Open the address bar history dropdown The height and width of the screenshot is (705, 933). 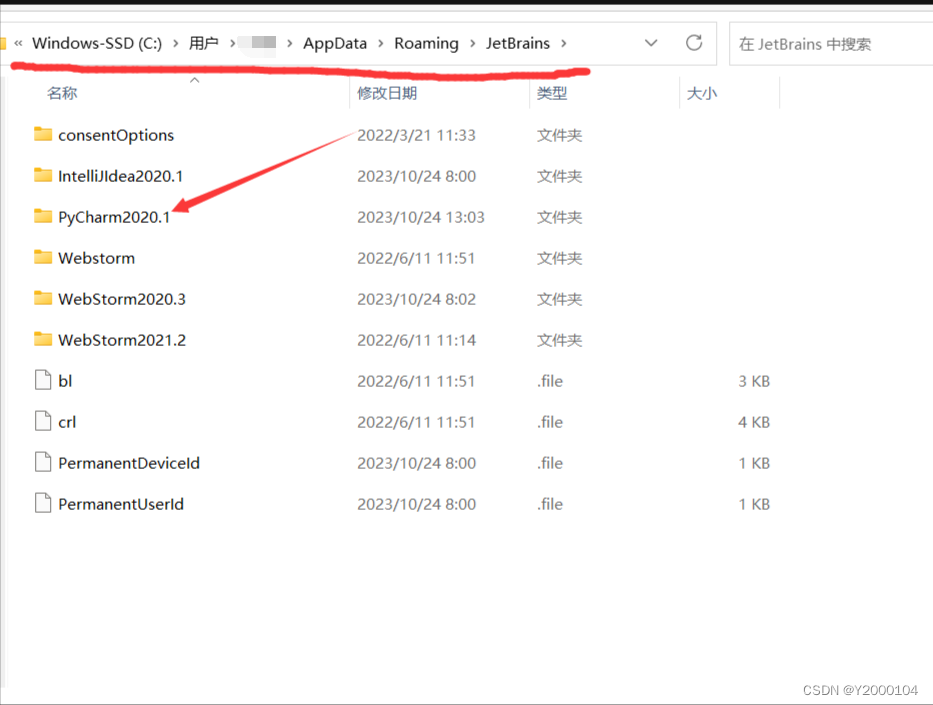point(651,43)
